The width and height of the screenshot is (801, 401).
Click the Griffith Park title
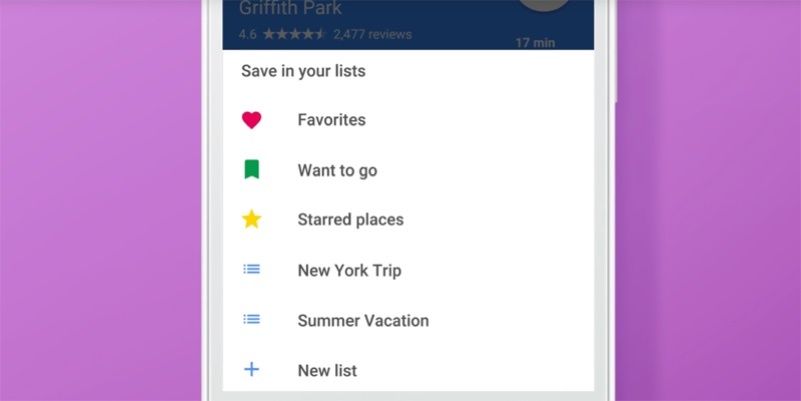coord(290,9)
